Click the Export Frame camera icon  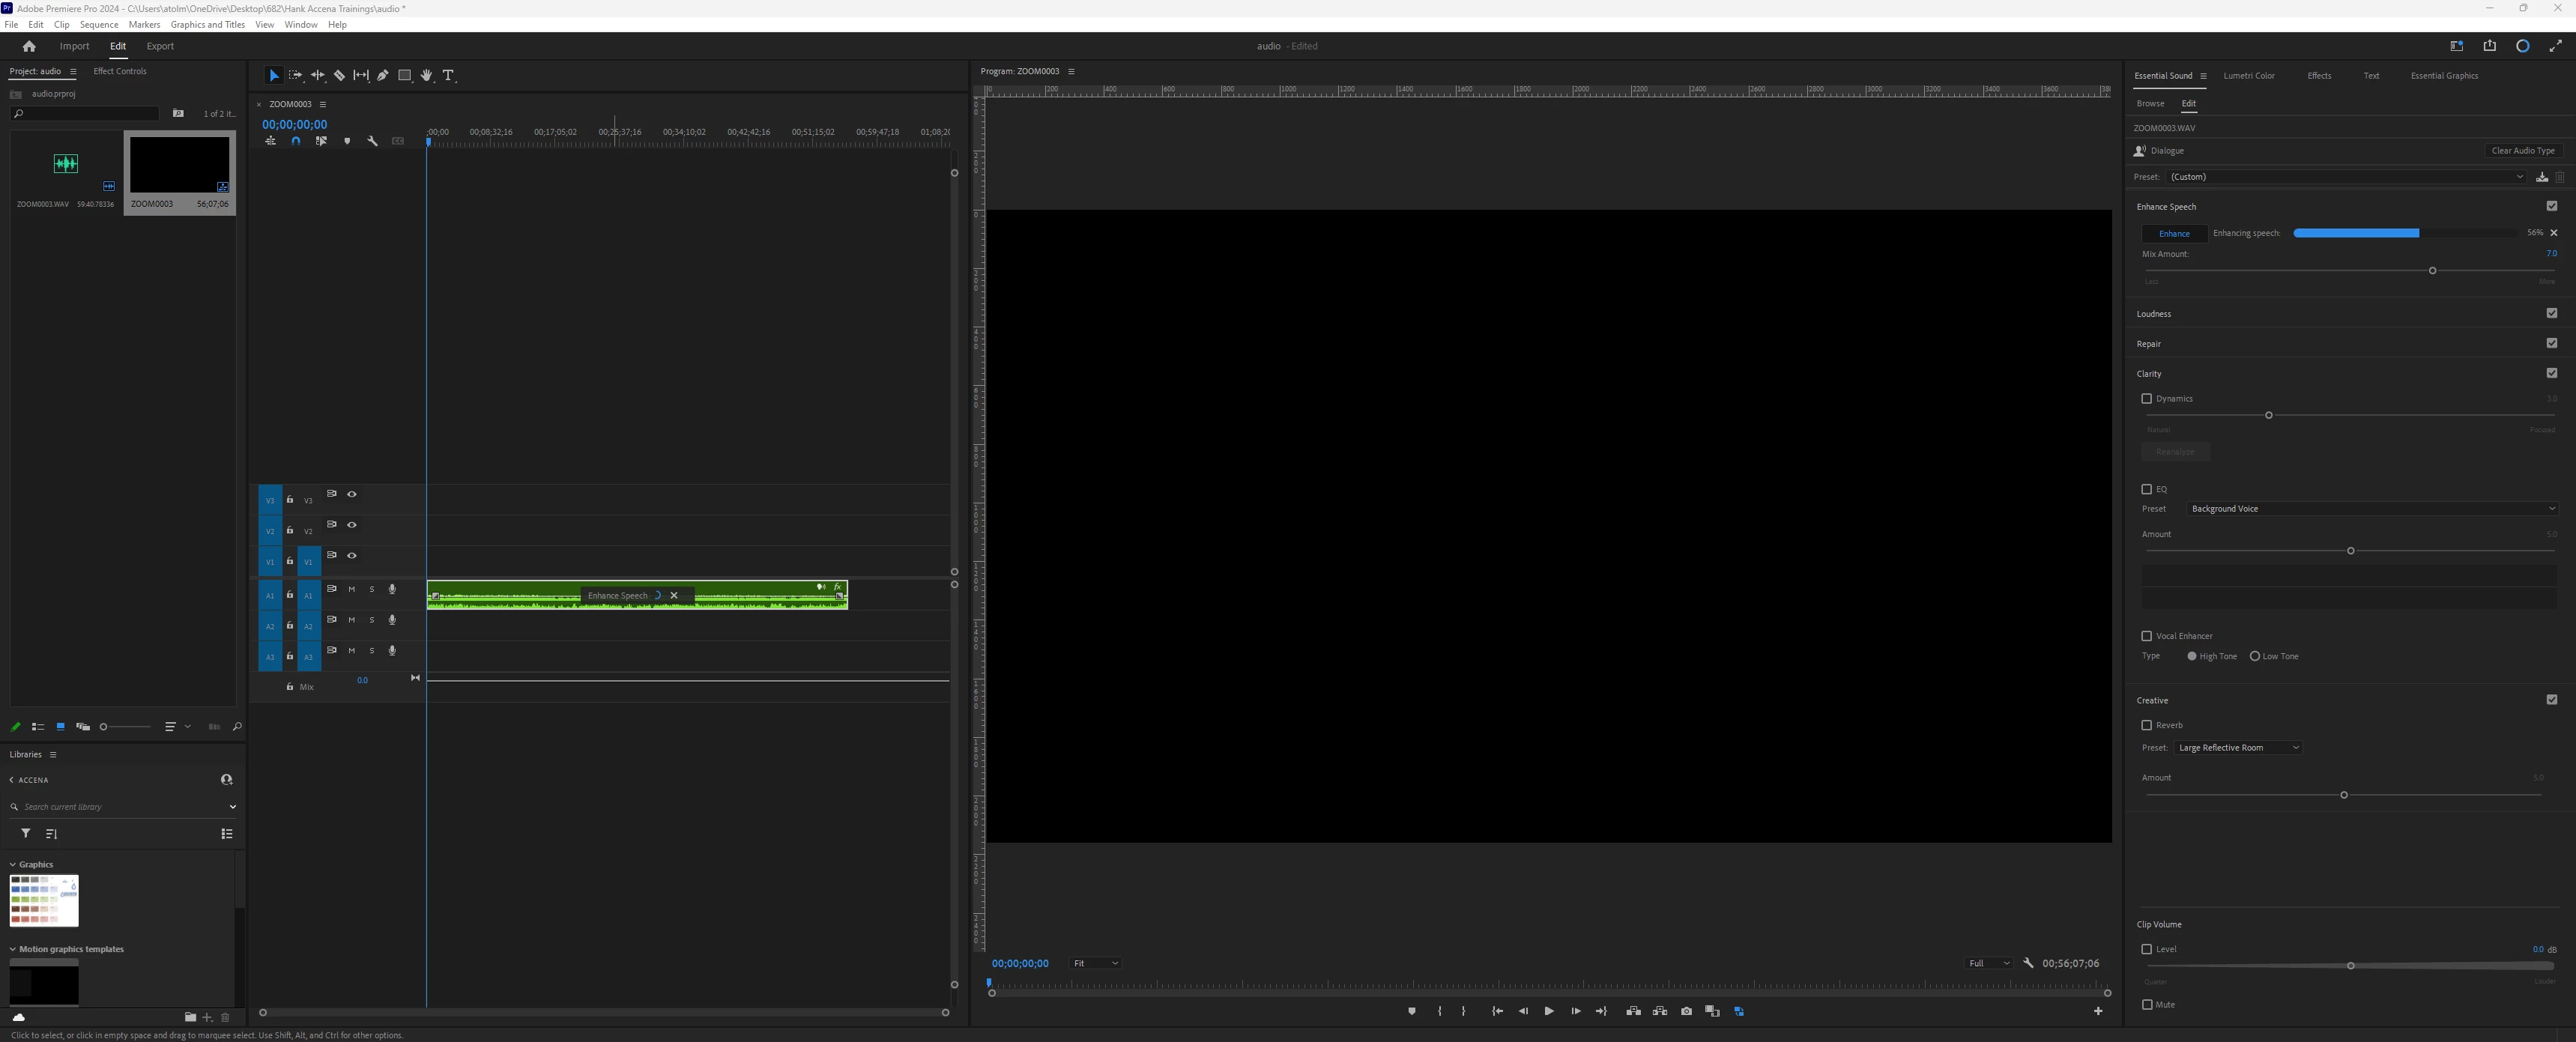click(1686, 1011)
